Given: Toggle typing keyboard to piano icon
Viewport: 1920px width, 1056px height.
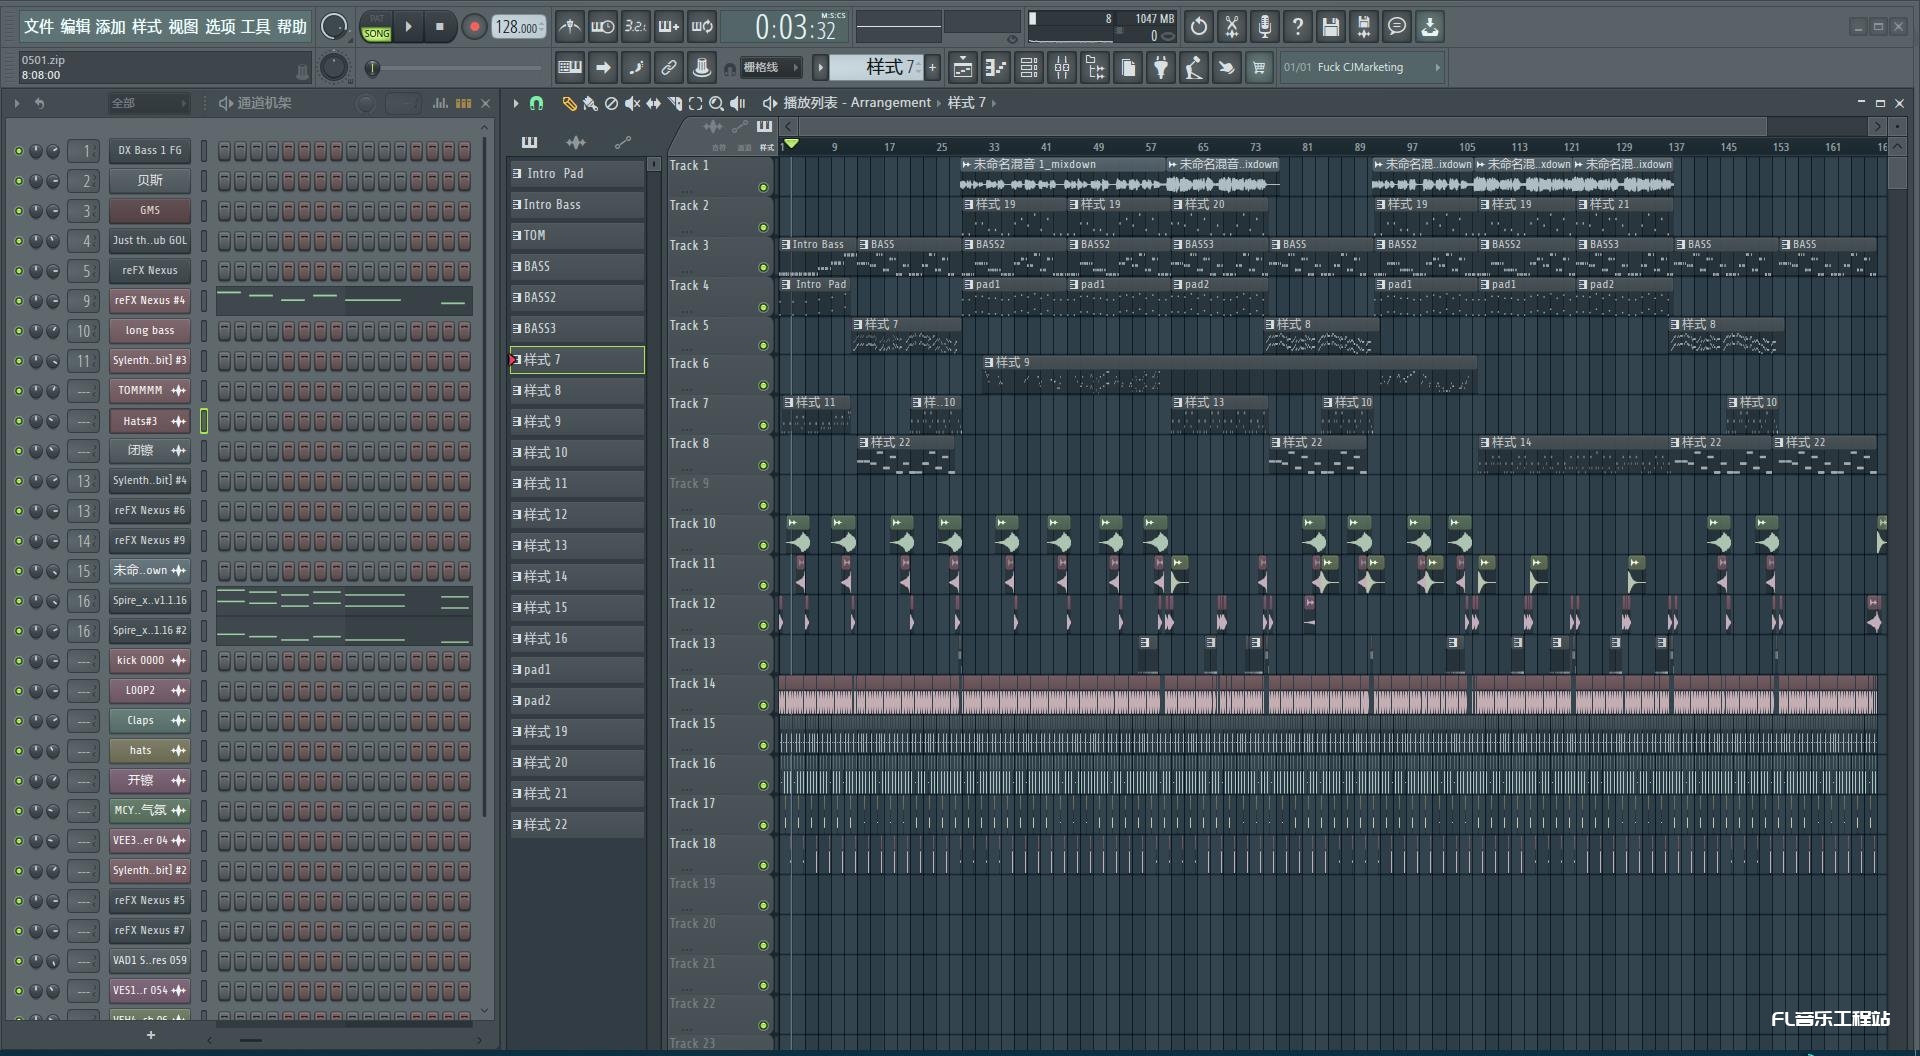Looking at the screenshot, I should (570, 67).
